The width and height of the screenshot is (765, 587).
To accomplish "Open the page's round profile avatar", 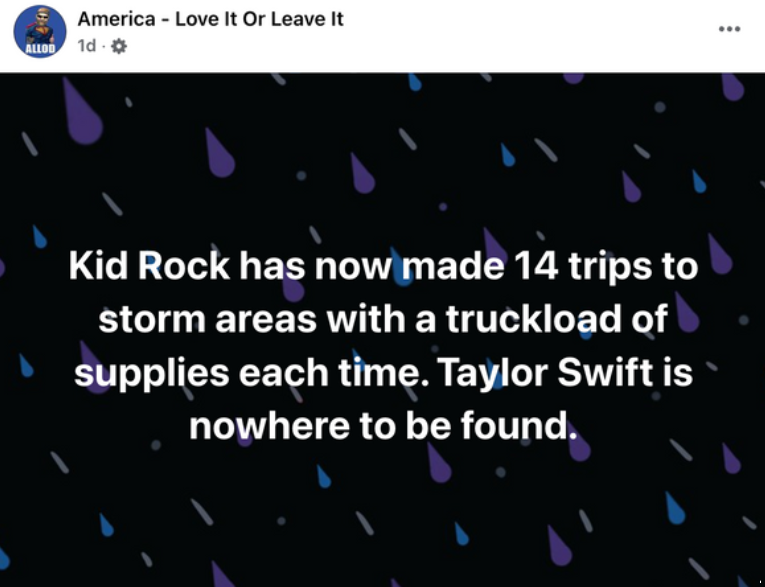I will click(x=40, y=33).
